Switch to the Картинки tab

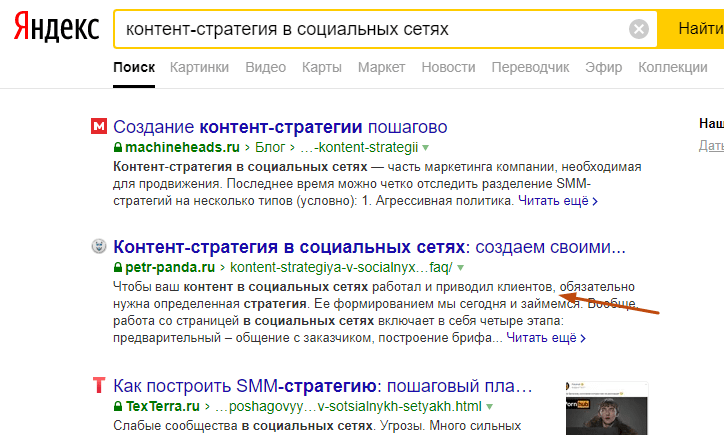coord(199,67)
